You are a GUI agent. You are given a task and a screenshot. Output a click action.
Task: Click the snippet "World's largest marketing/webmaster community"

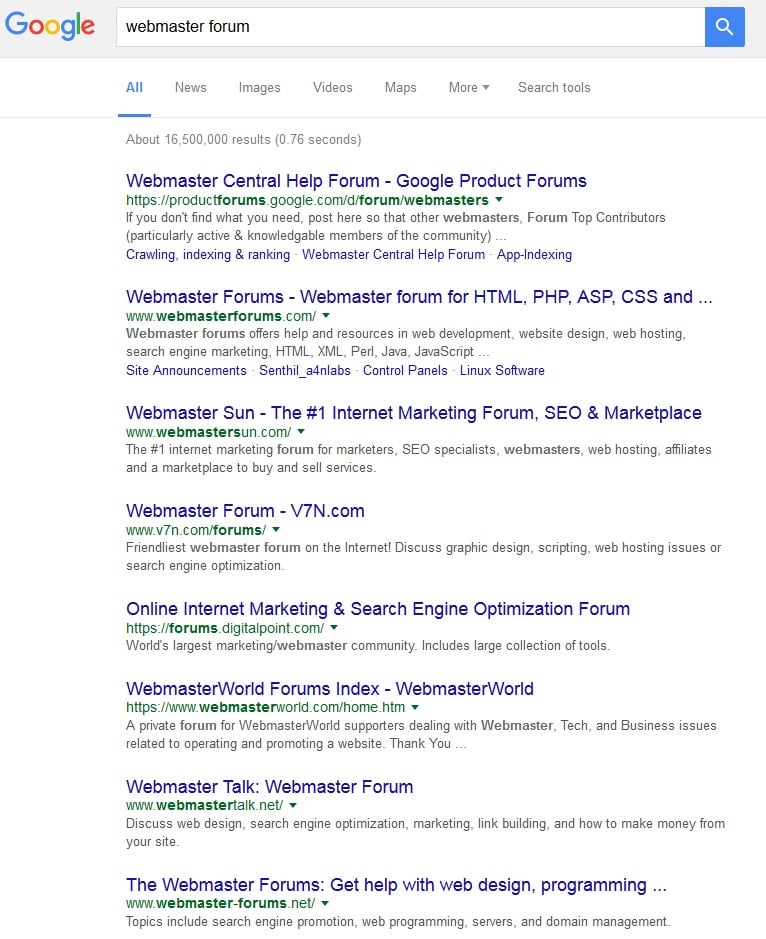pos(368,646)
